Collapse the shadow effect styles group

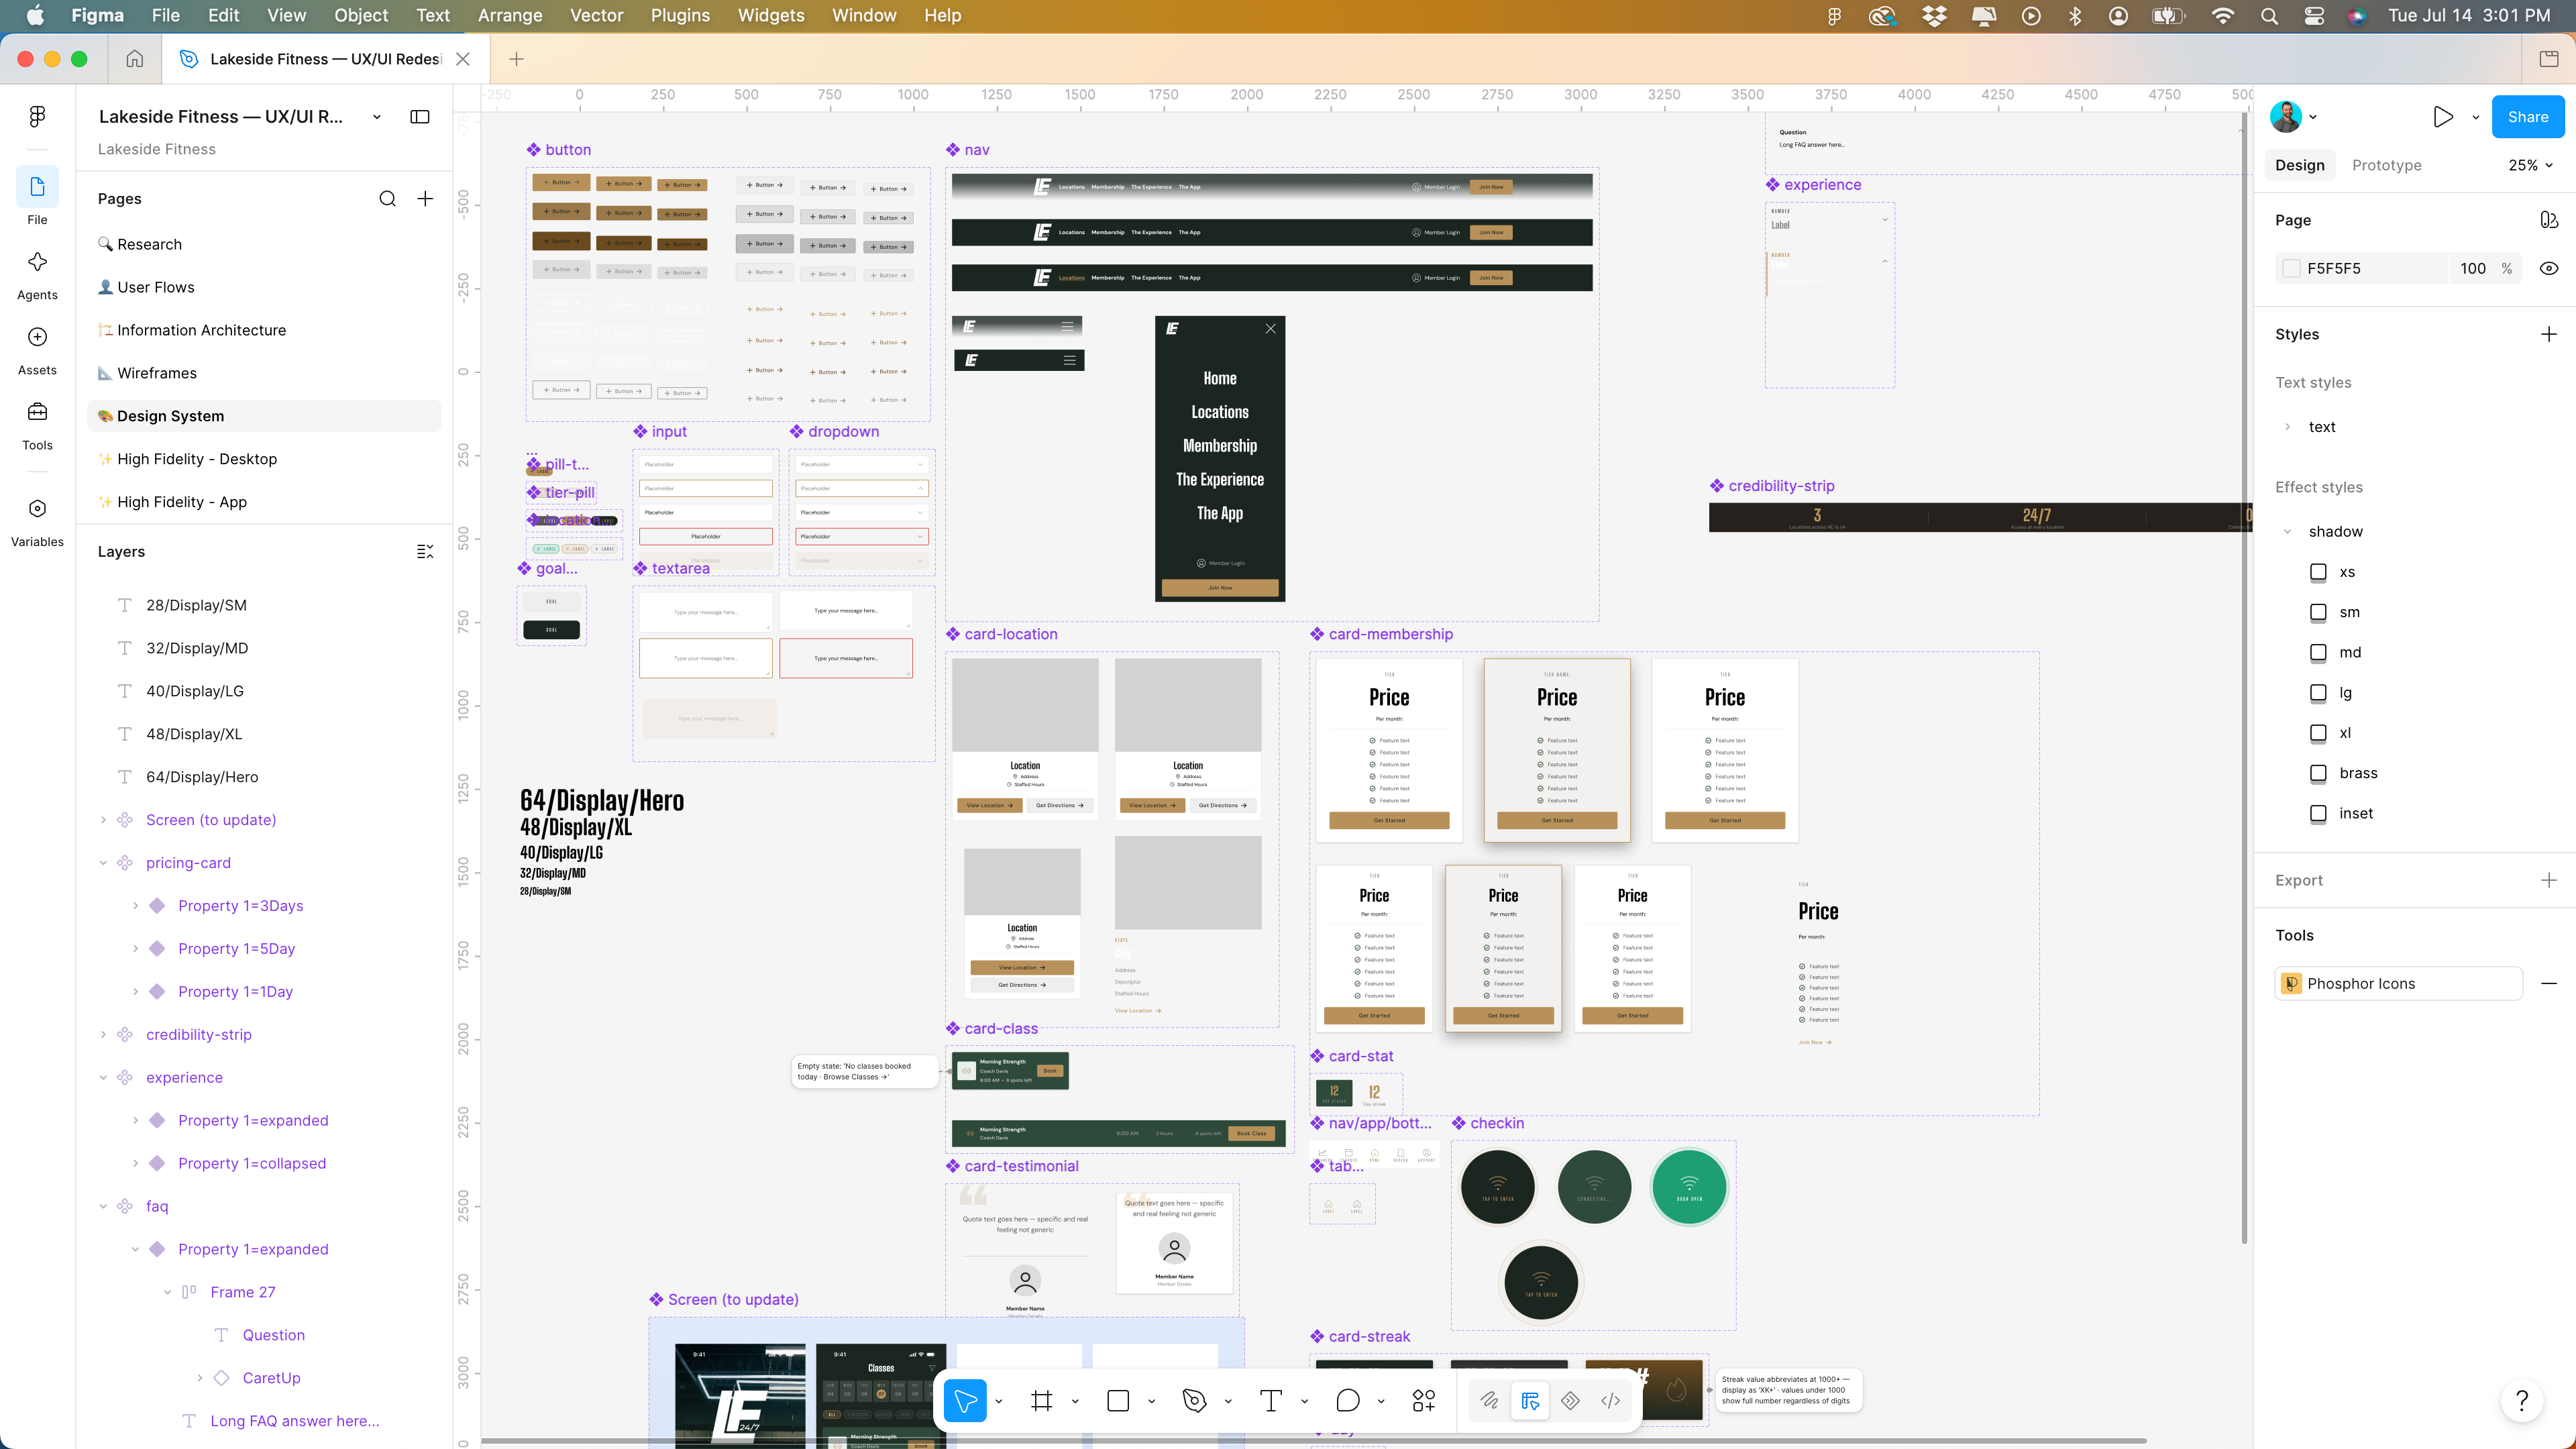2287,532
